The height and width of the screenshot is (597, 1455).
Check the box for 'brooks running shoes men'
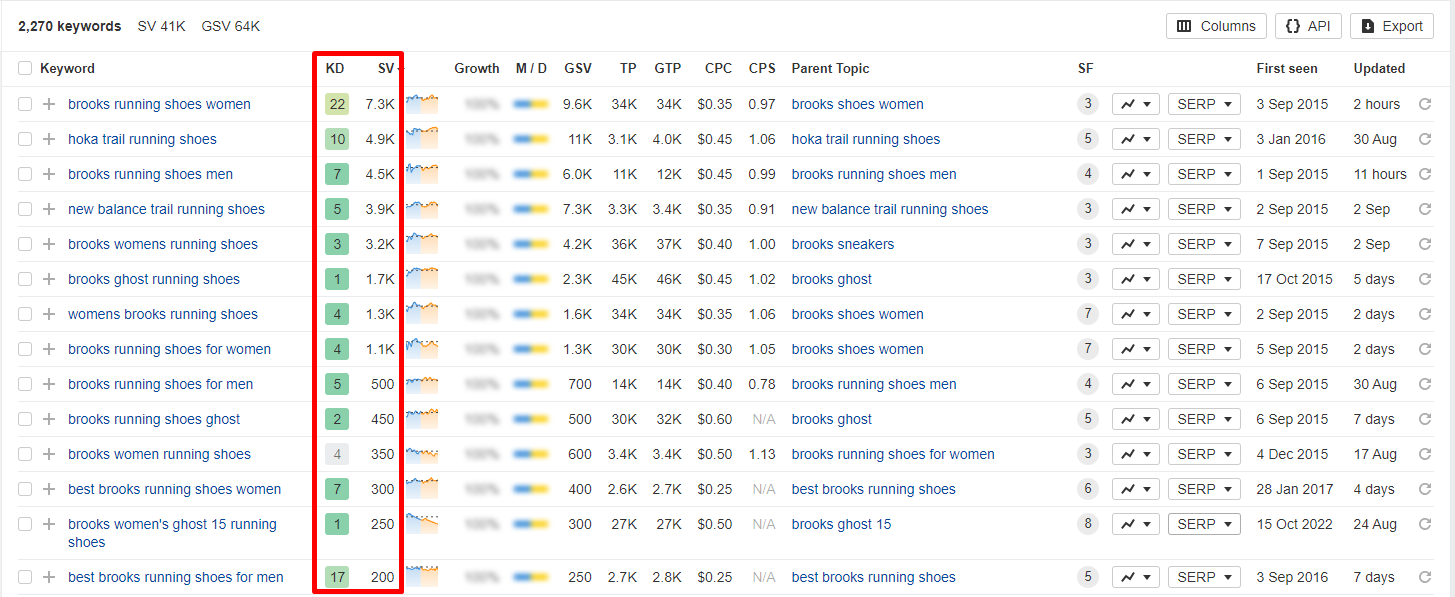pyautogui.click(x=25, y=174)
